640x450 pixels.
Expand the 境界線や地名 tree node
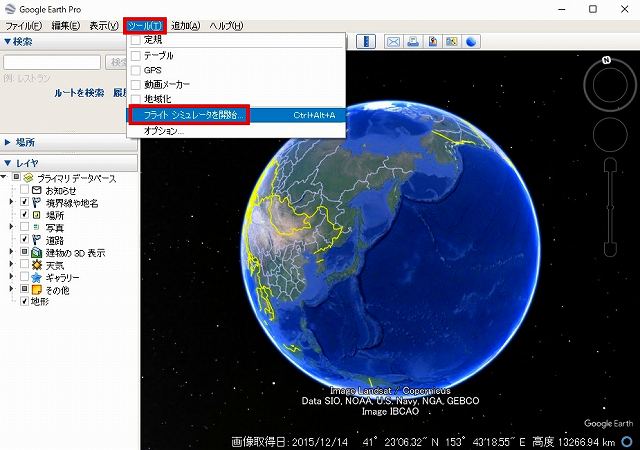coord(11,202)
